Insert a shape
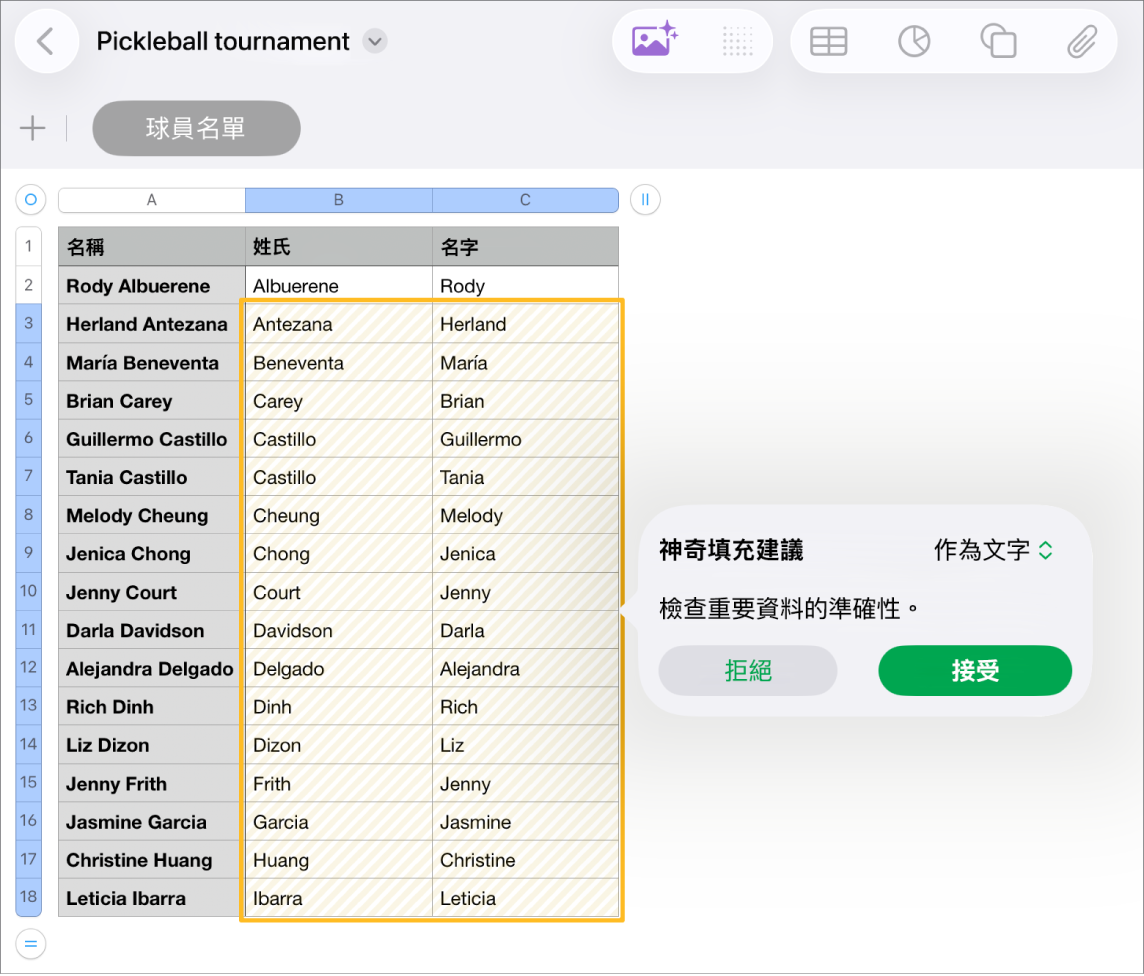This screenshot has height=976, width=1144. [x=998, y=41]
